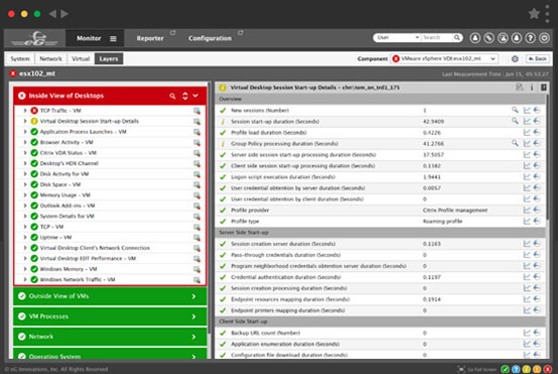Expand the Outlook Add-ins - VM test
The width and height of the screenshot is (558, 374).
coord(25,206)
